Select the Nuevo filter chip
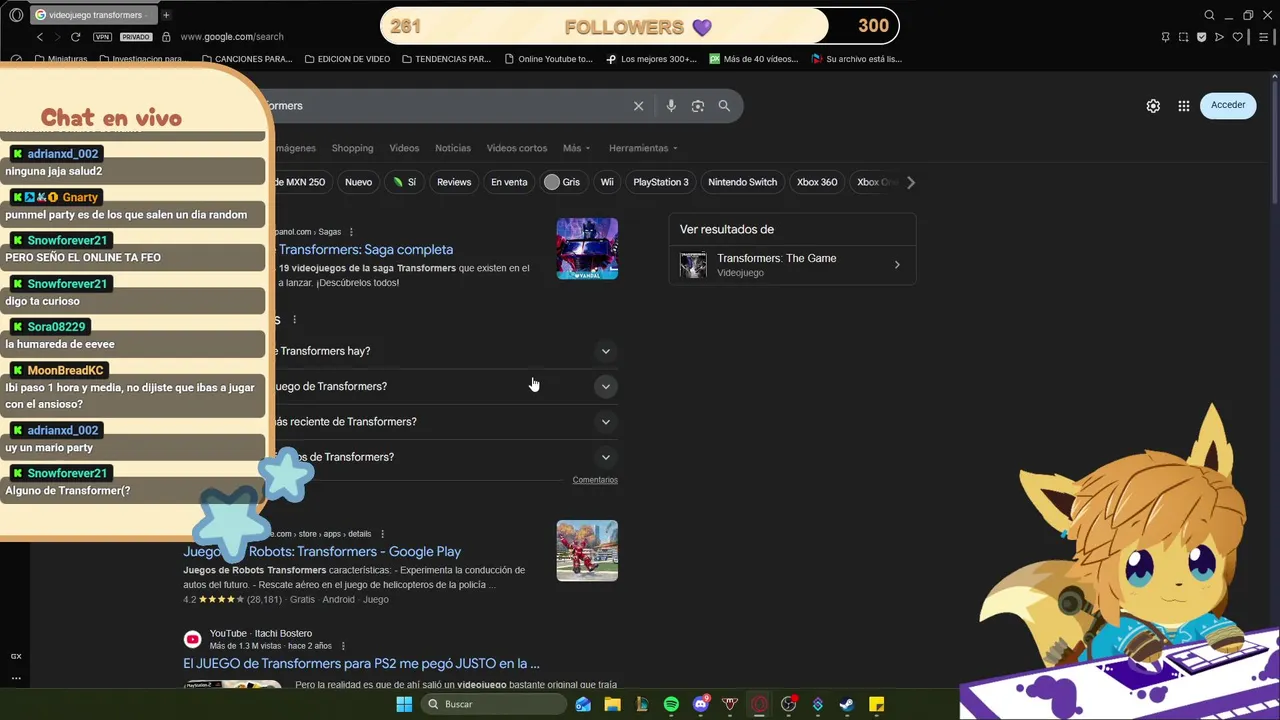The height and width of the screenshot is (720, 1280). coord(358,182)
